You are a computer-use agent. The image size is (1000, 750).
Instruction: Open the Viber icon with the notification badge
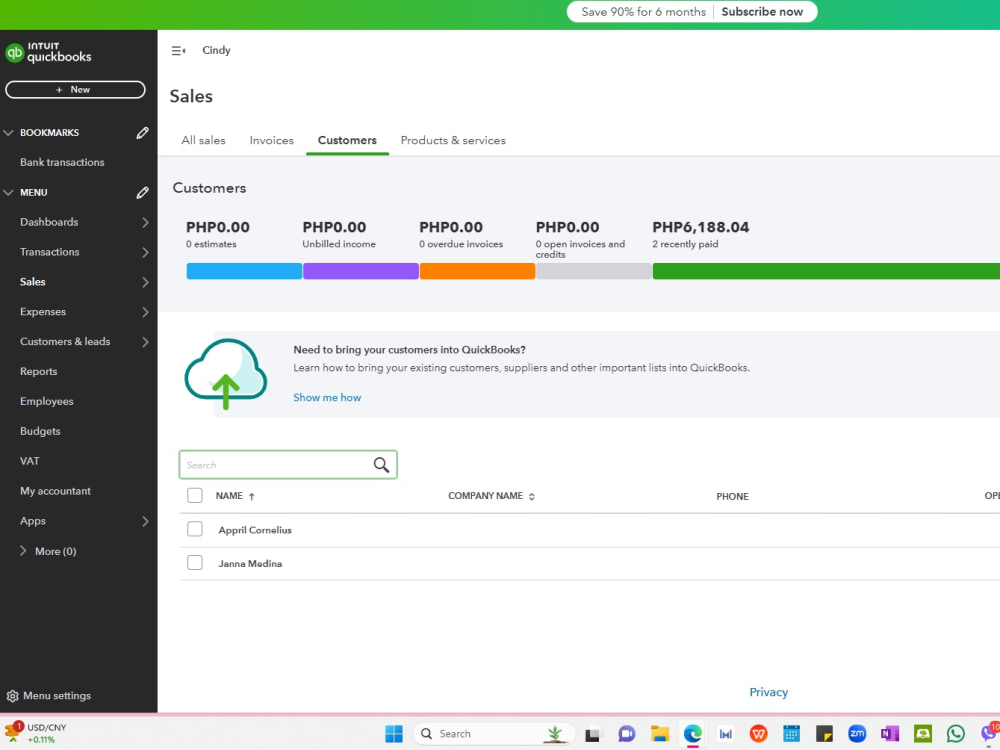990,733
